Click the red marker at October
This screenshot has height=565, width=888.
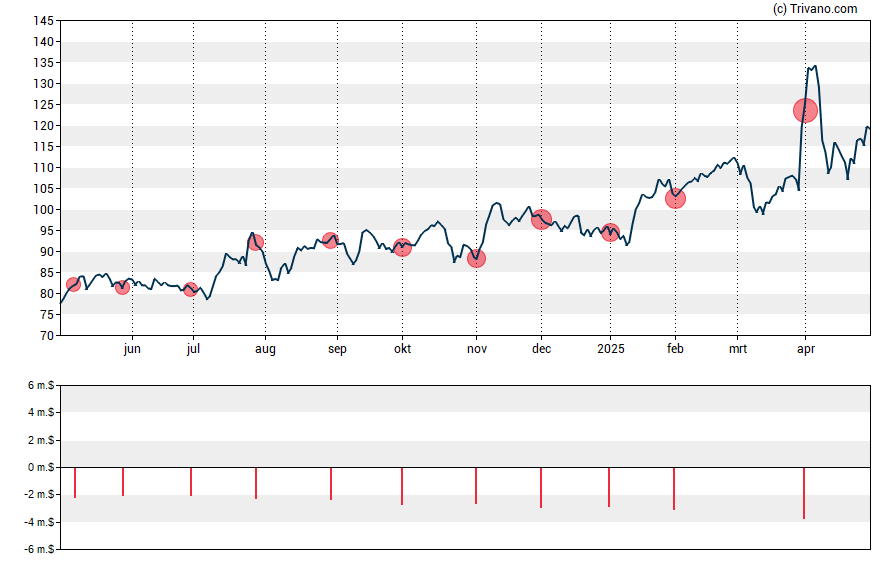[402, 247]
